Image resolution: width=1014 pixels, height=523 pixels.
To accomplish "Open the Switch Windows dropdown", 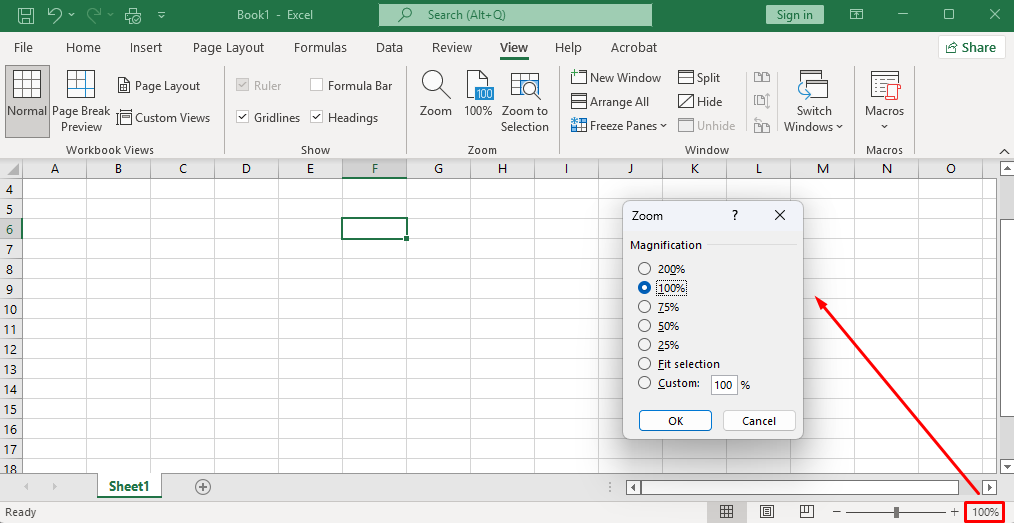I will [x=814, y=102].
